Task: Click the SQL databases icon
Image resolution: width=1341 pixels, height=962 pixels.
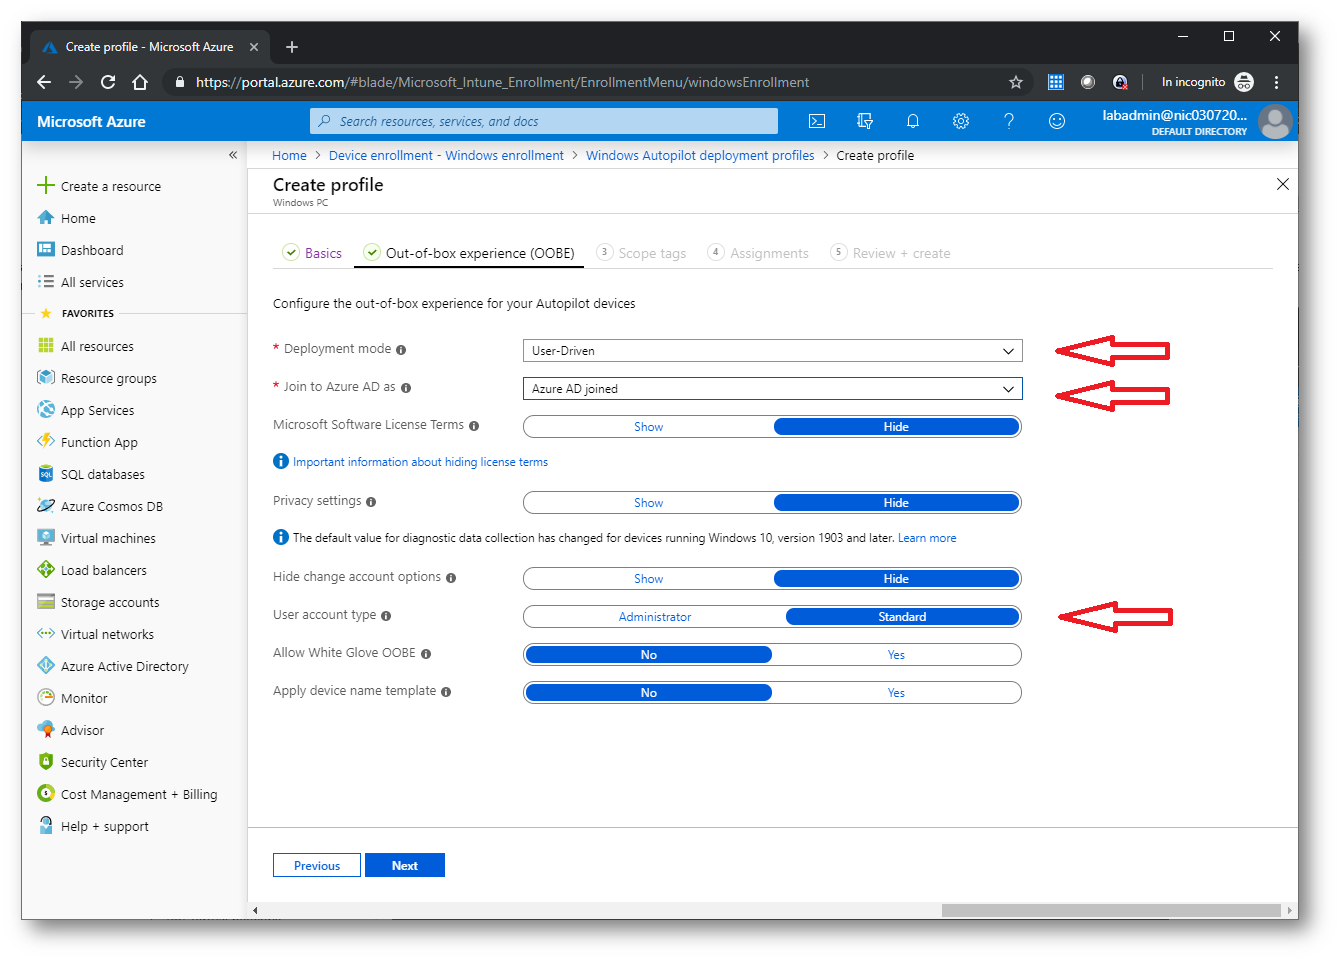Action: pyautogui.click(x=46, y=473)
